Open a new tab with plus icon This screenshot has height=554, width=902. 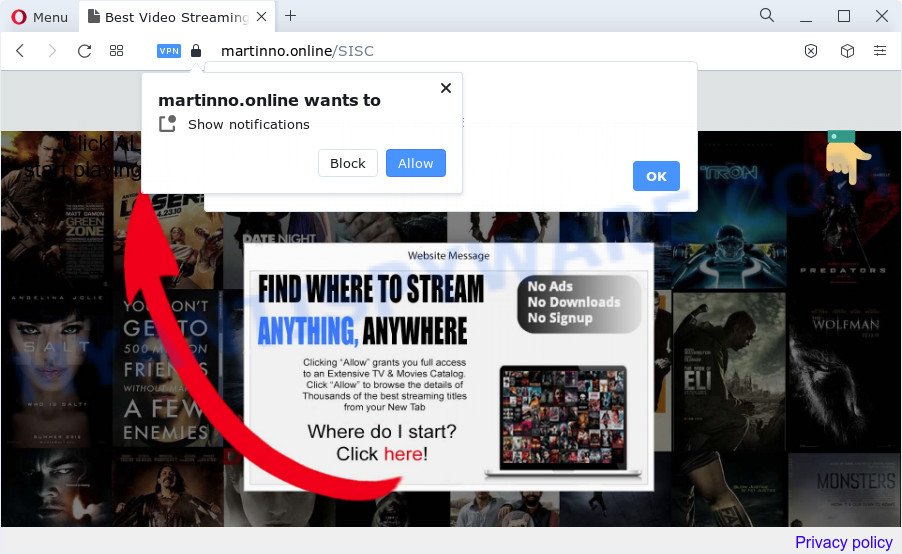coord(291,16)
